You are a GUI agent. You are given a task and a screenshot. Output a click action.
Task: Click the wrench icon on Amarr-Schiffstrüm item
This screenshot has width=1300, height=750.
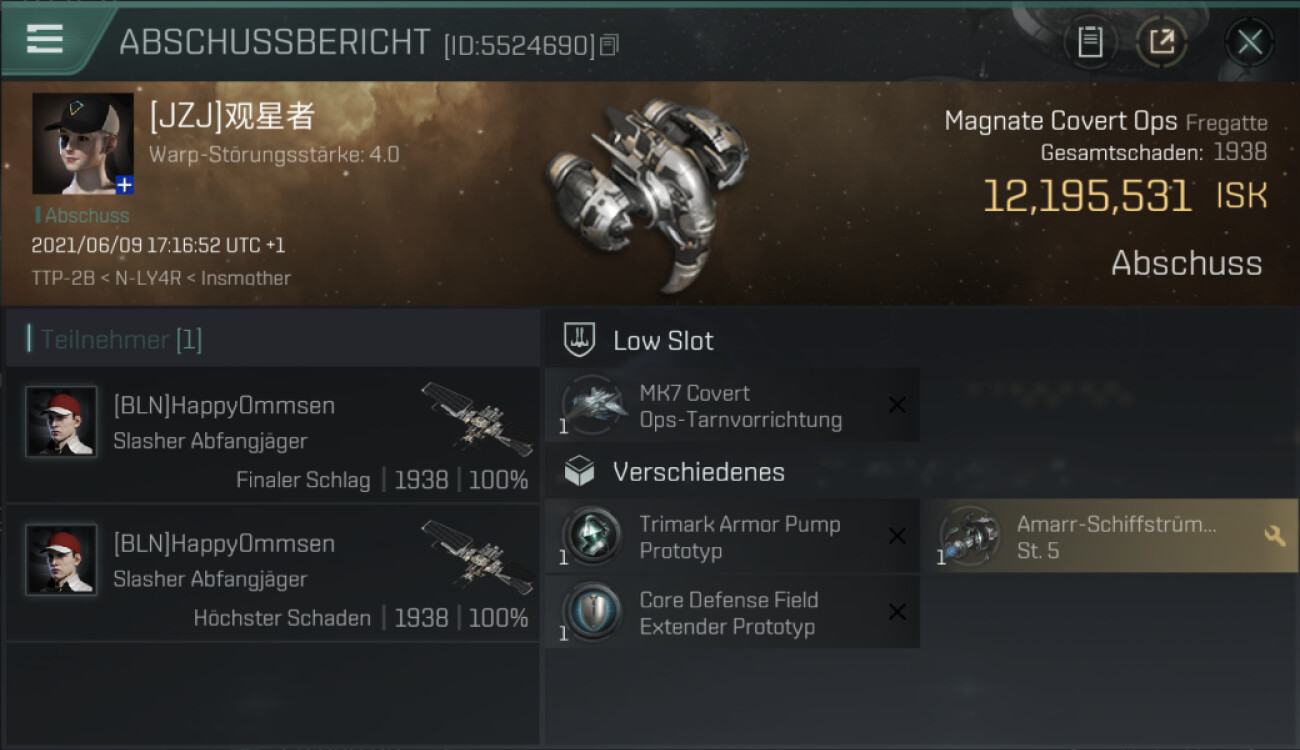pos(1274,537)
